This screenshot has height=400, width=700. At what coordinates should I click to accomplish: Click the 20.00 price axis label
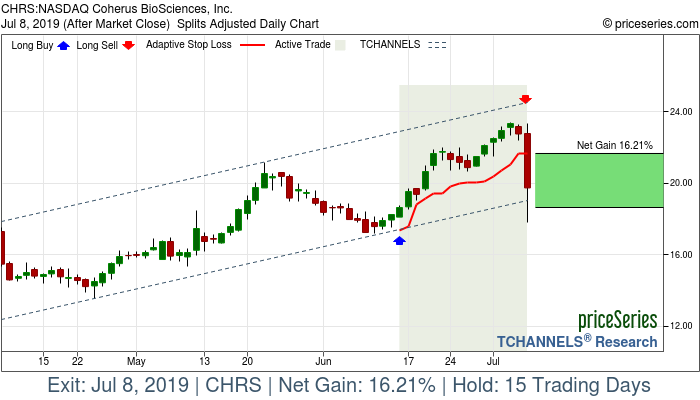681,183
